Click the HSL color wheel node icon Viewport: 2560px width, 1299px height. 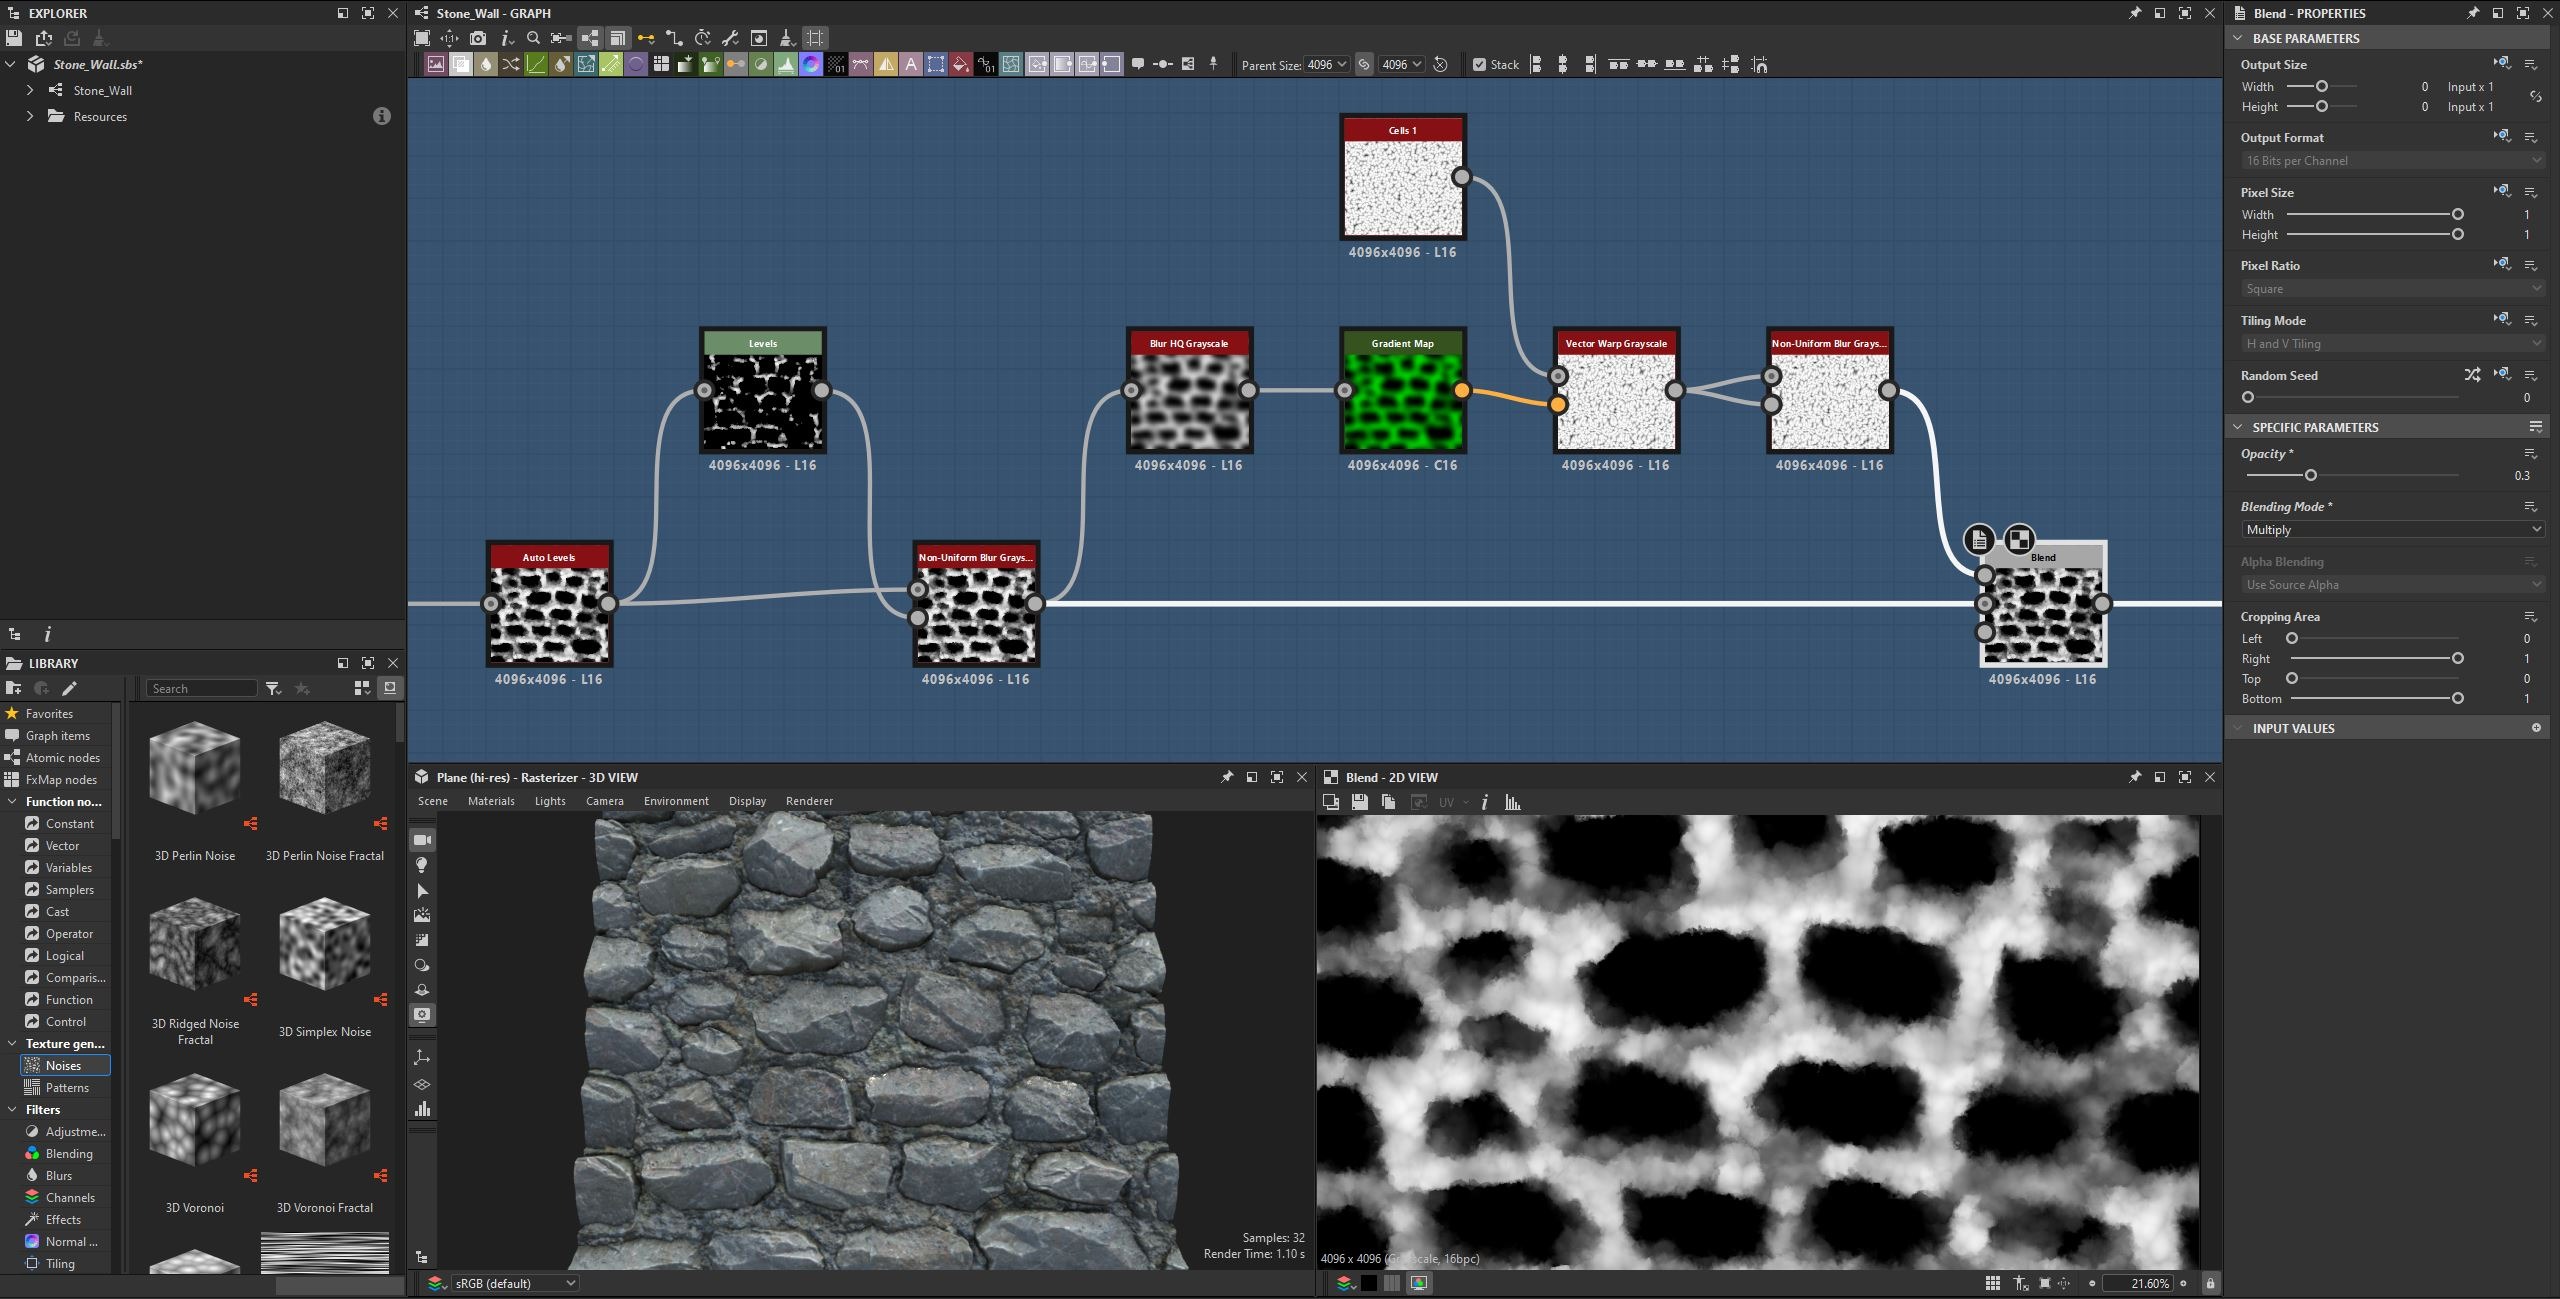coord(811,65)
